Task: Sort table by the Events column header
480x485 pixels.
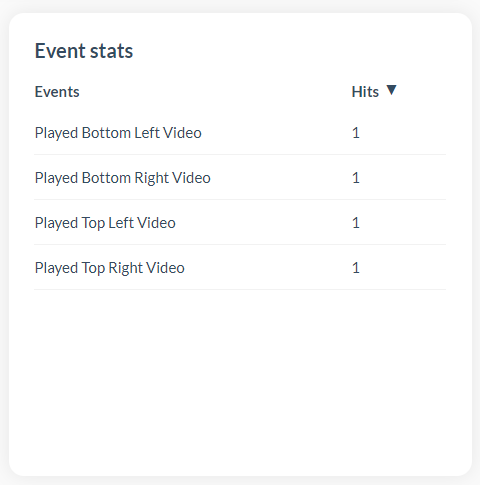Action: (x=57, y=92)
